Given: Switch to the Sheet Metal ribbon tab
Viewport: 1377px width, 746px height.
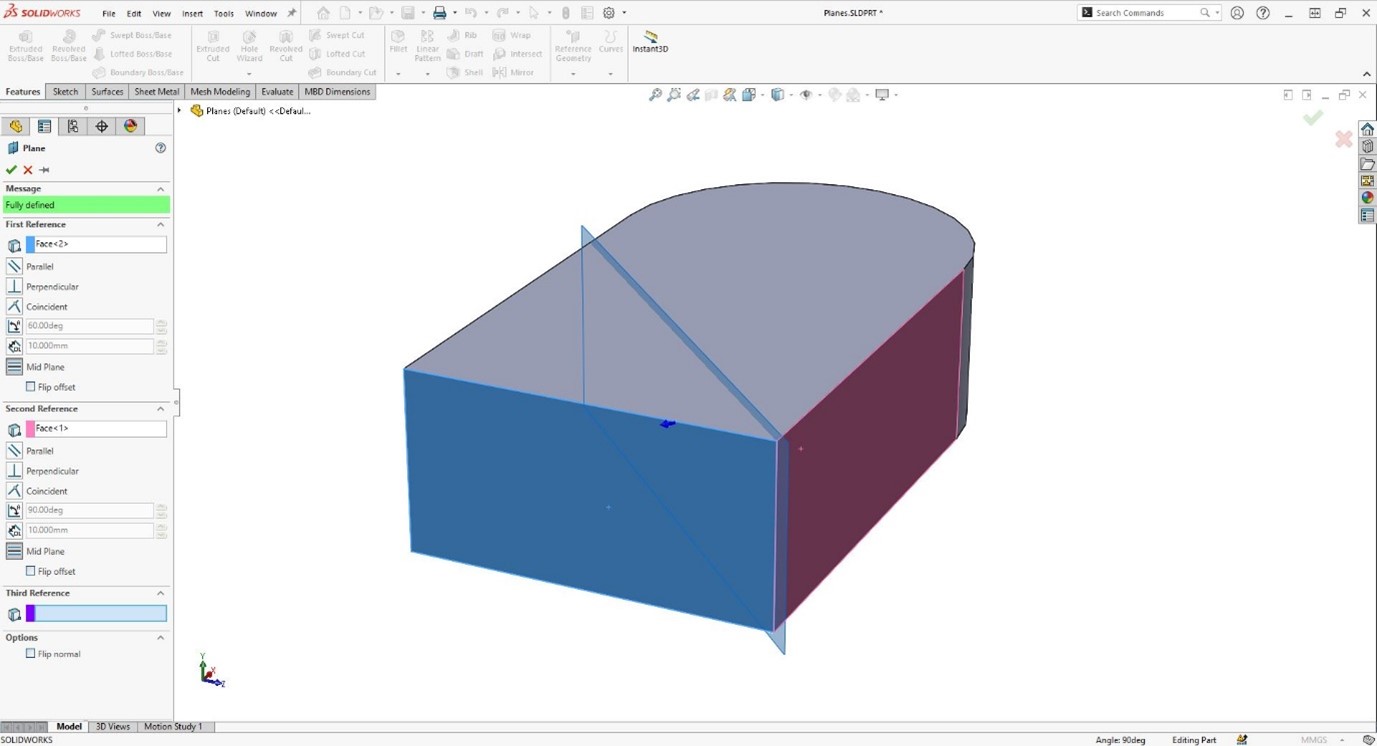Looking at the screenshot, I should (x=156, y=91).
